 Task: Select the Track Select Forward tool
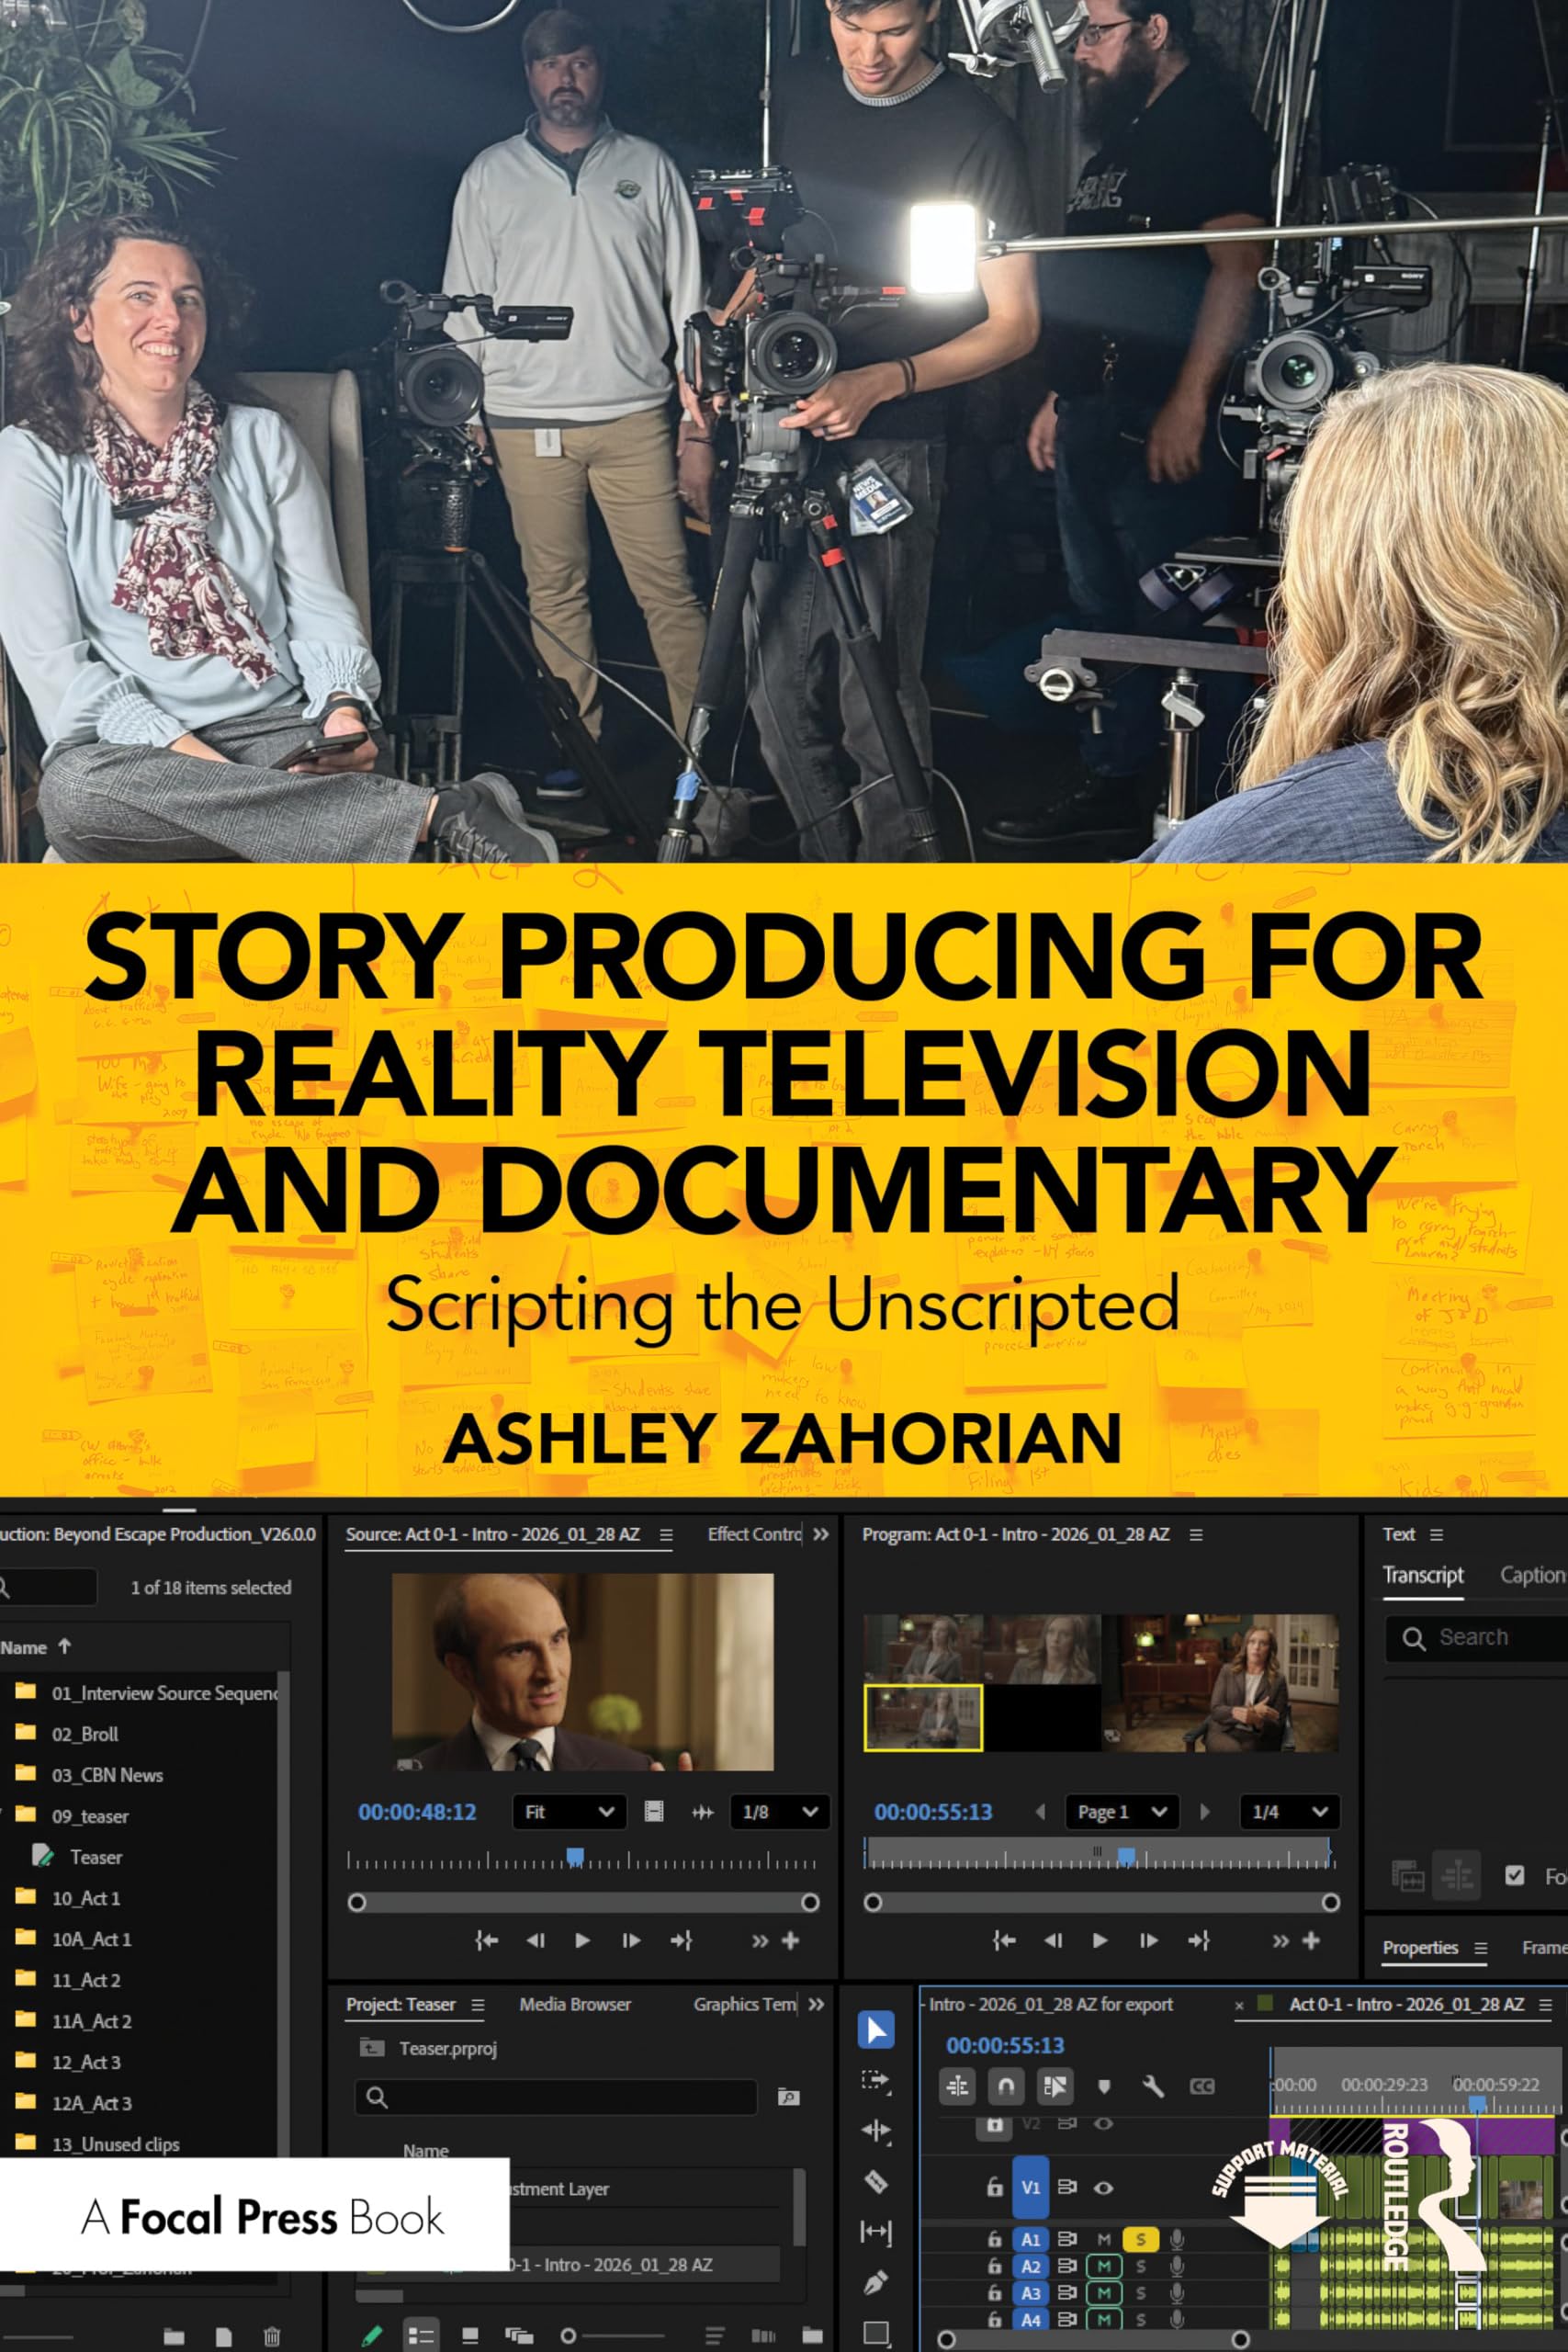875,2081
